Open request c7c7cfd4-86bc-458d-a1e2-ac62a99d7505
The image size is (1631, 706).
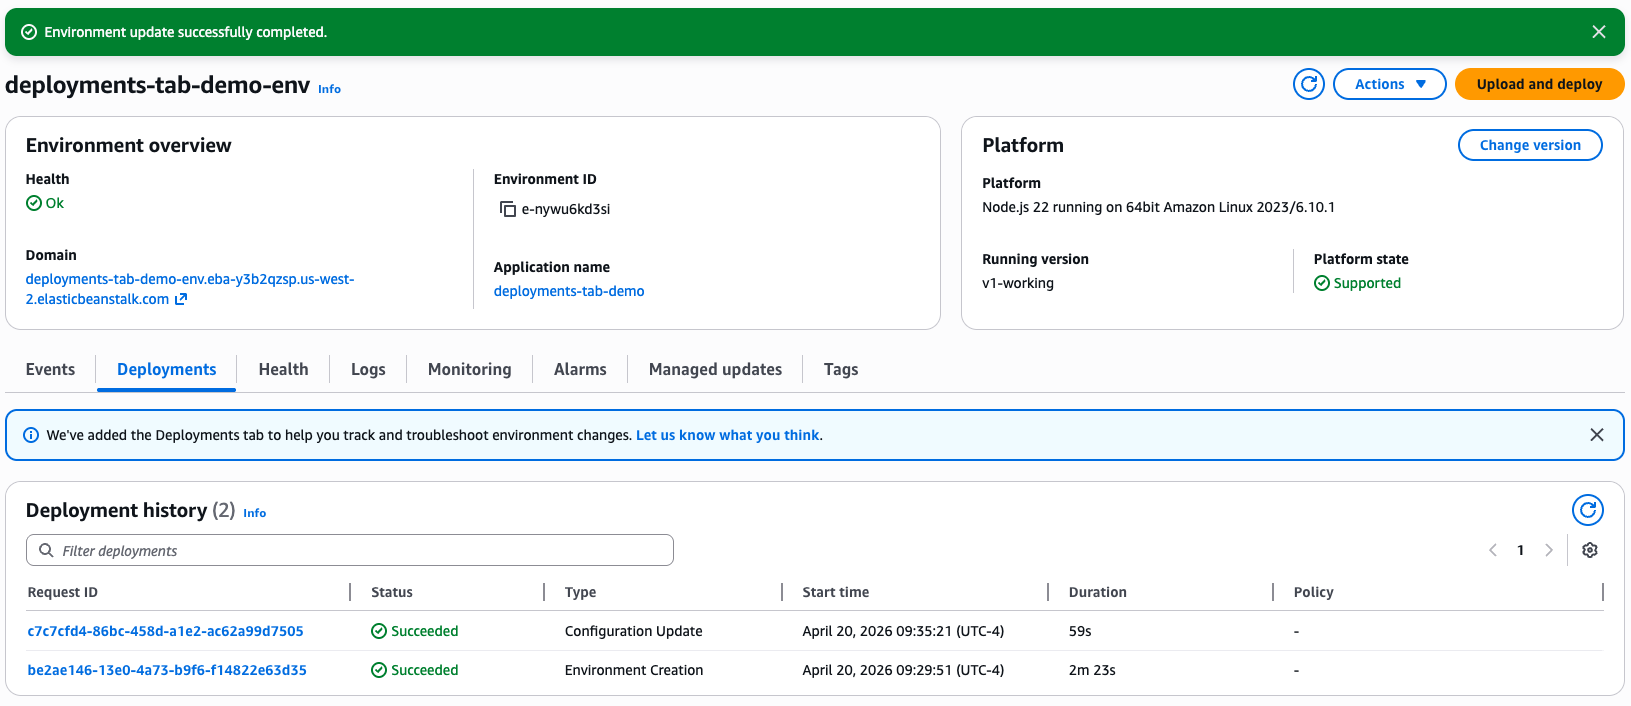coord(166,631)
